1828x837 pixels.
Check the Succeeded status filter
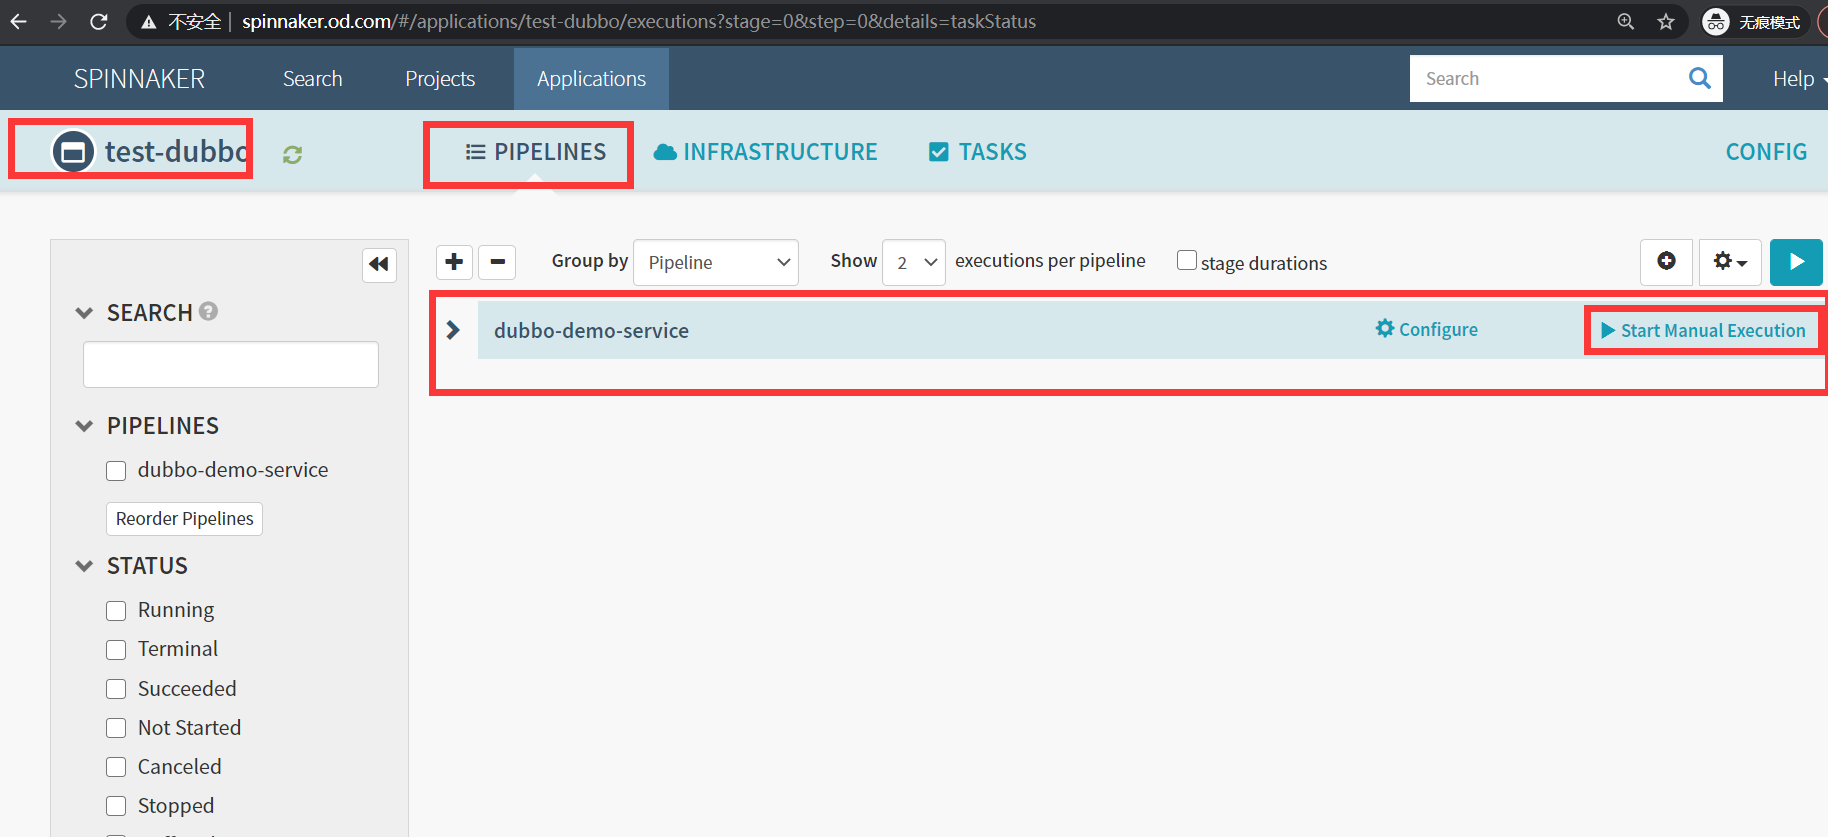pos(116,689)
